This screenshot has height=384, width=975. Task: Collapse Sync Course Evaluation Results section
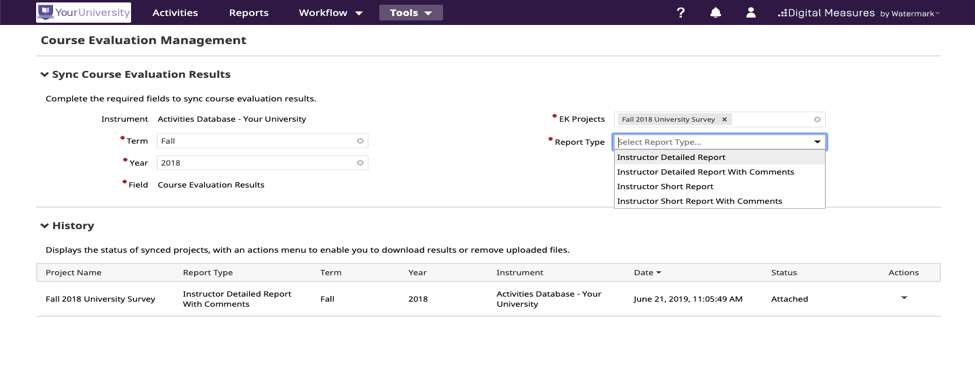click(x=45, y=75)
